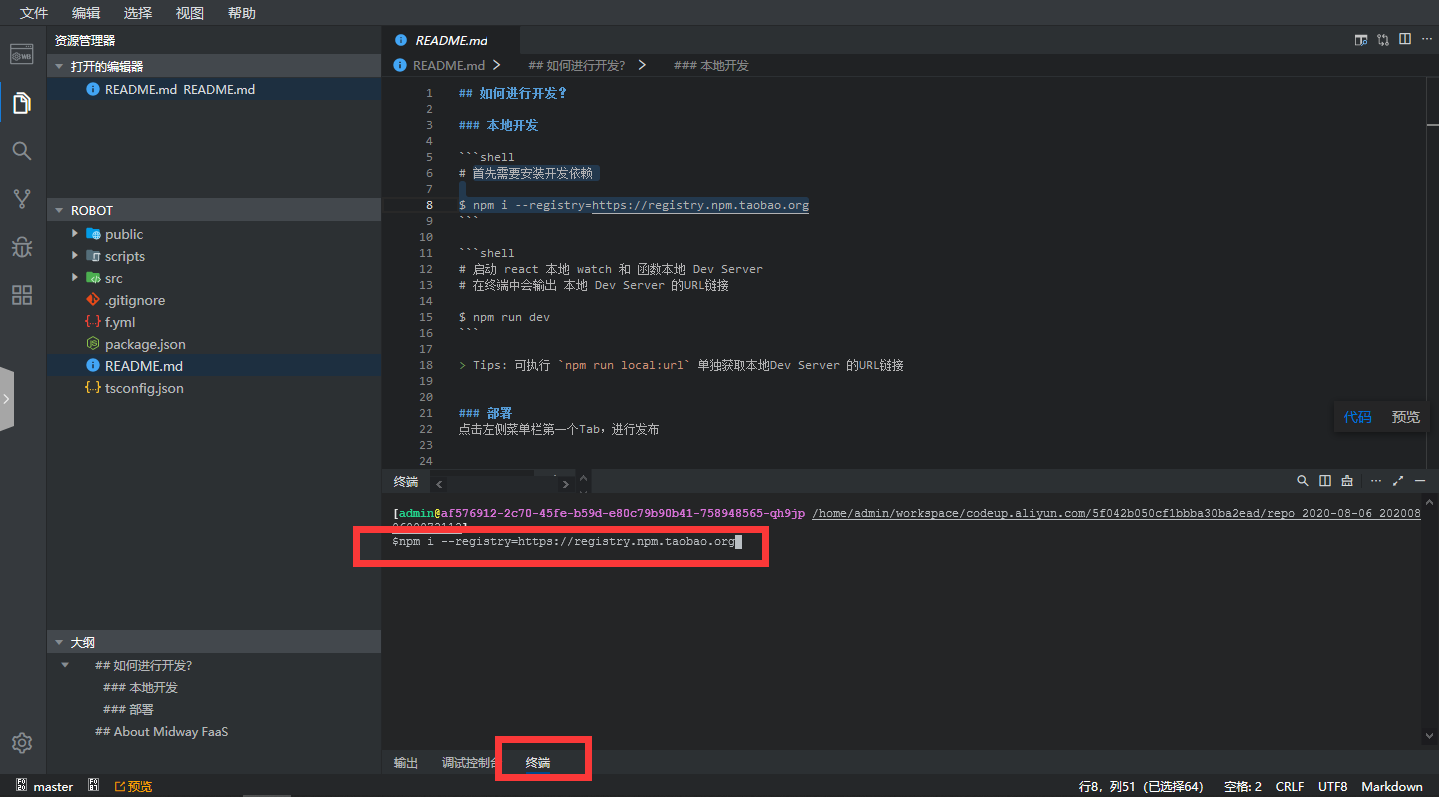
Task: Open the 选择 menu
Action: 138,13
